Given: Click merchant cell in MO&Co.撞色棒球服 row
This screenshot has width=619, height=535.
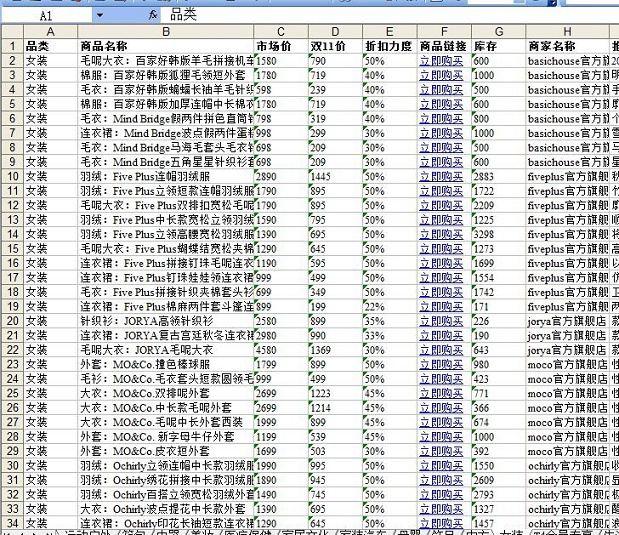Looking at the screenshot, I should point(567,364).
